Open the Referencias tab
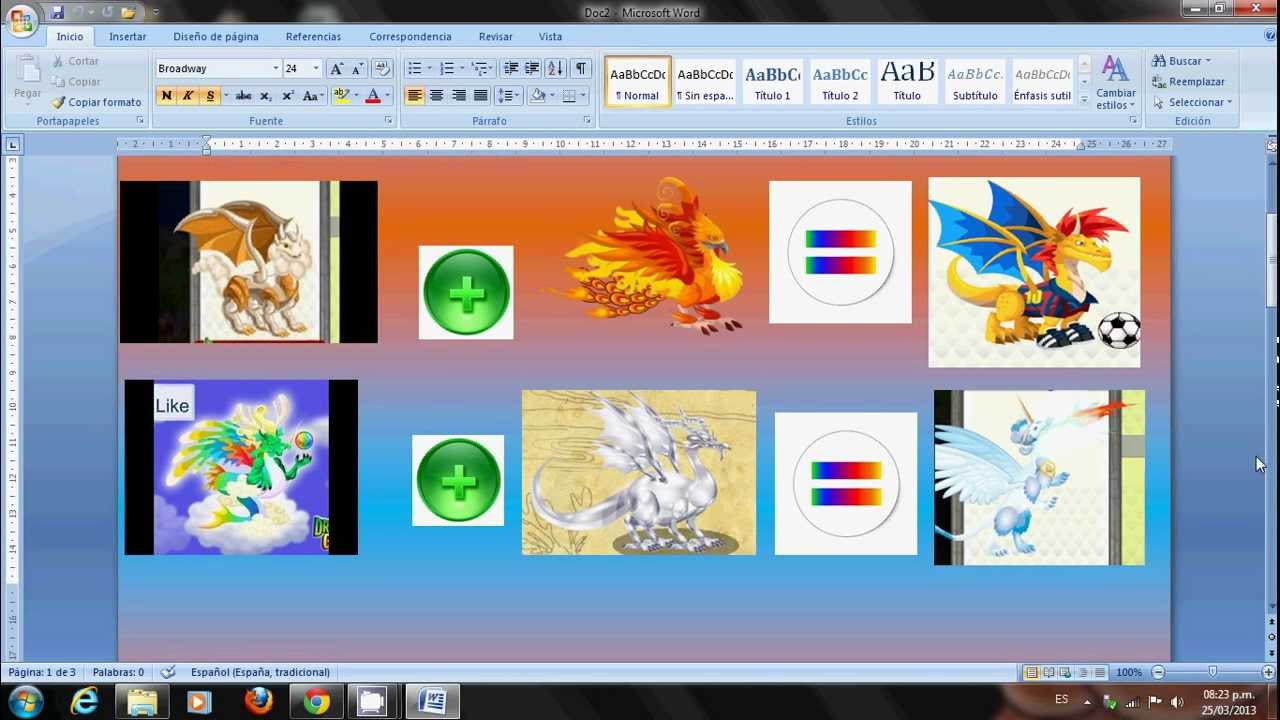Screen dimensions: 1280x720 [x=313, y=36]
